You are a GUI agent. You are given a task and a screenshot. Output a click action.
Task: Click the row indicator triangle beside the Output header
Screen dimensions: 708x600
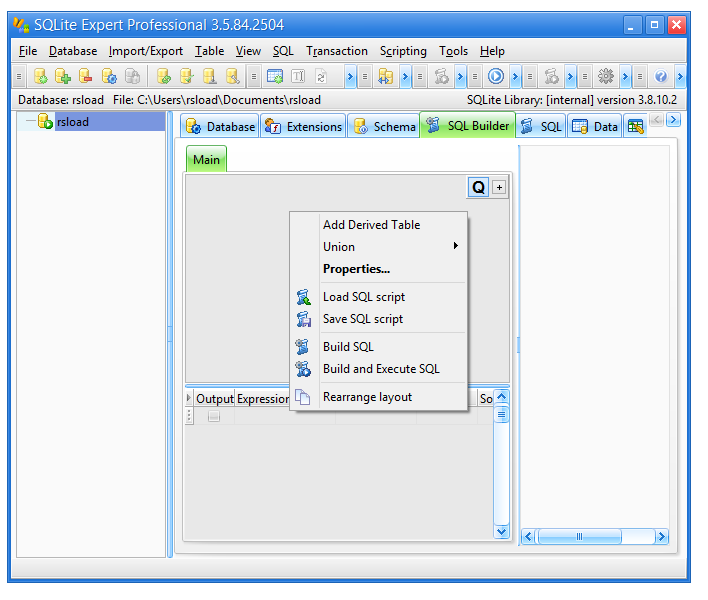[189, 398]
